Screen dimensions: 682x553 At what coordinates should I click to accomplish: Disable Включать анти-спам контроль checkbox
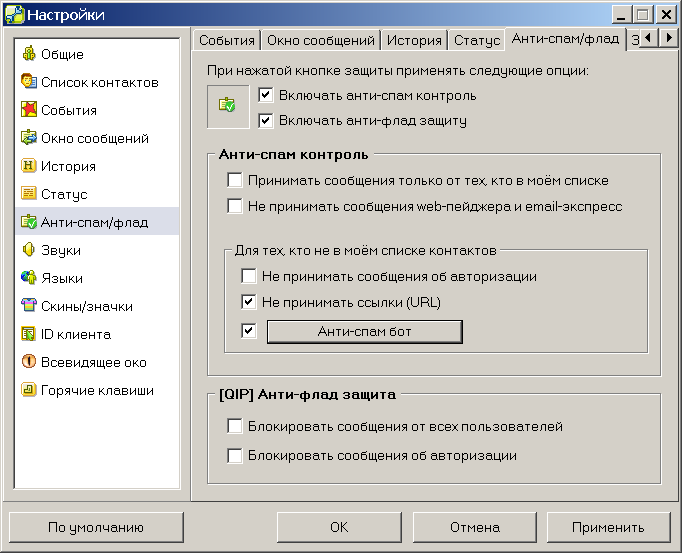coord(265,96)
